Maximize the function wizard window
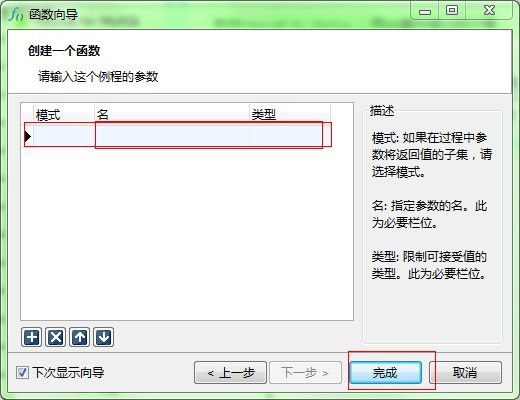The width and height of the screenshot is (520, 400). pyautogui.click(x=452, y=11)
